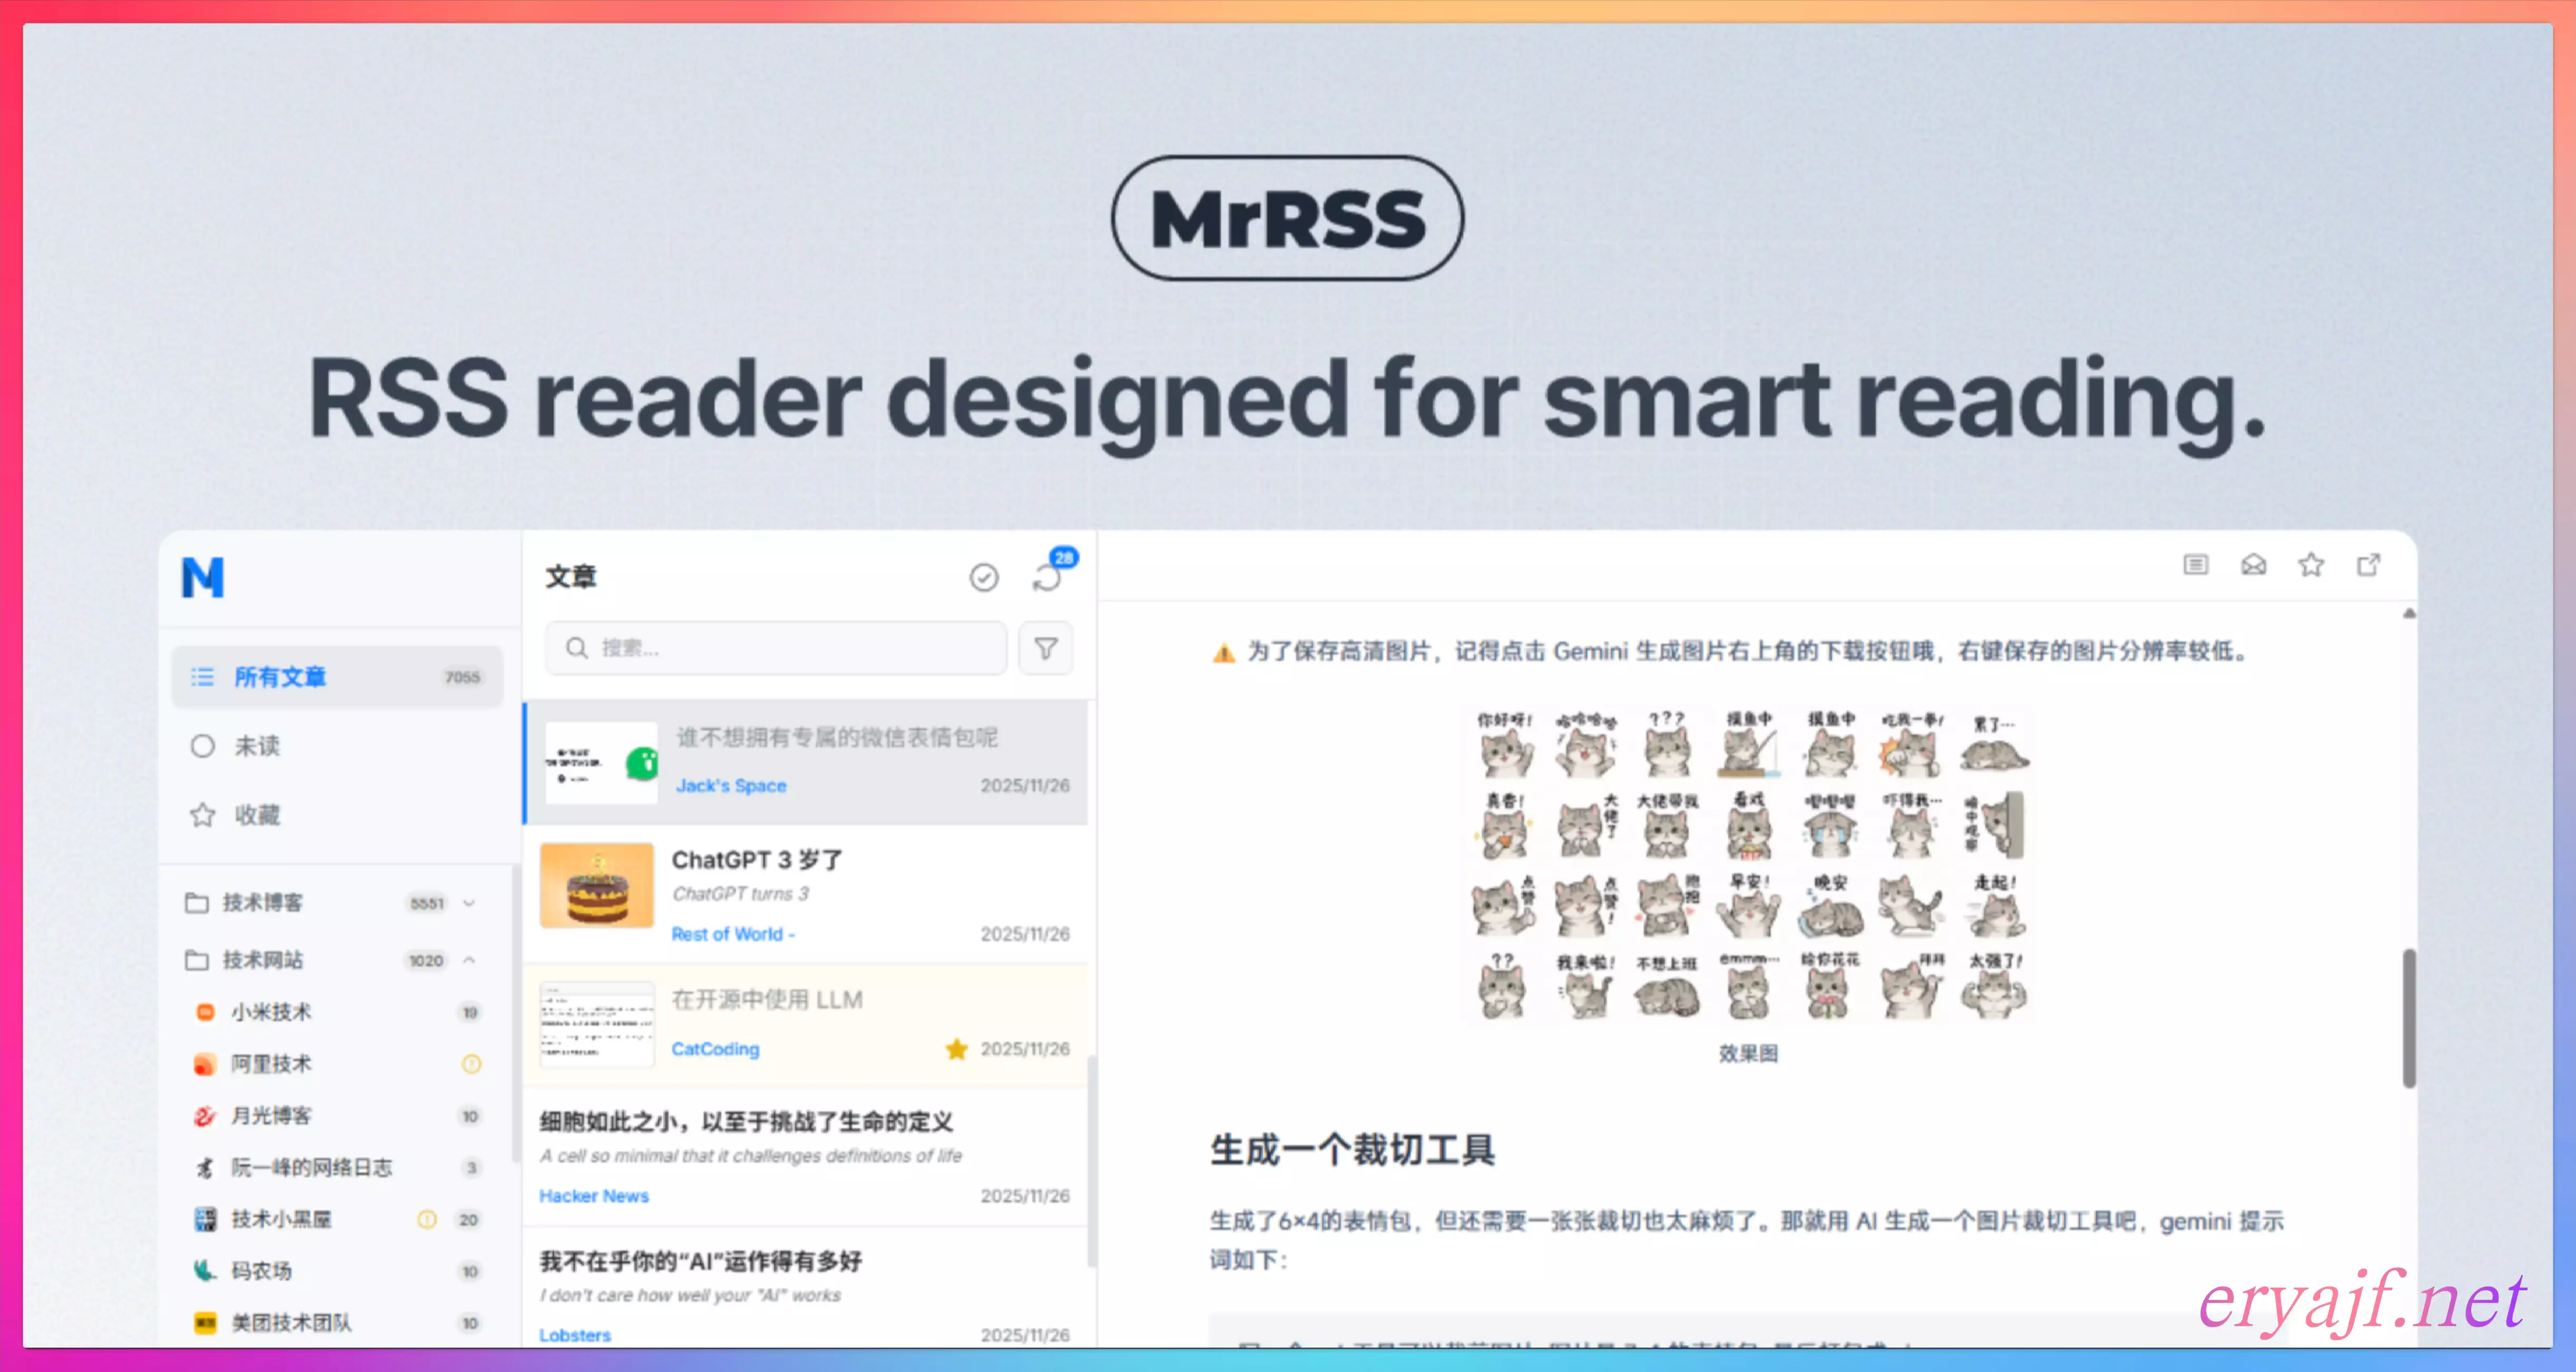Select 所有文章 in the sidebar

point(280,677)
